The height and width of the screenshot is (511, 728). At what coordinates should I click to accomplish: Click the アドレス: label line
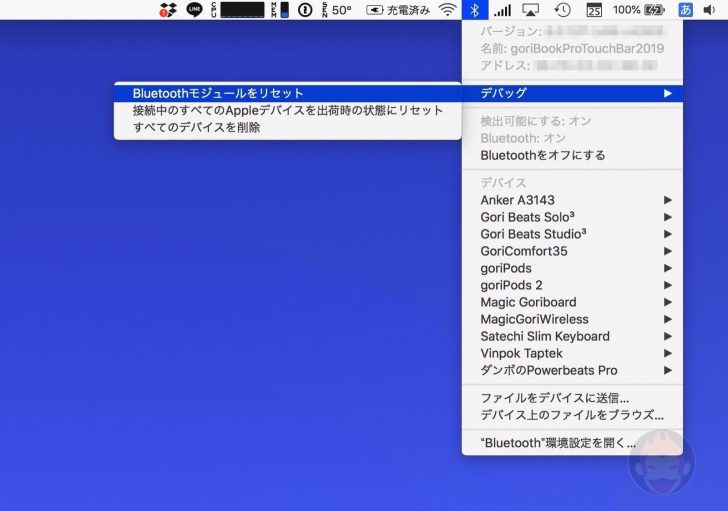click(572, 65)
